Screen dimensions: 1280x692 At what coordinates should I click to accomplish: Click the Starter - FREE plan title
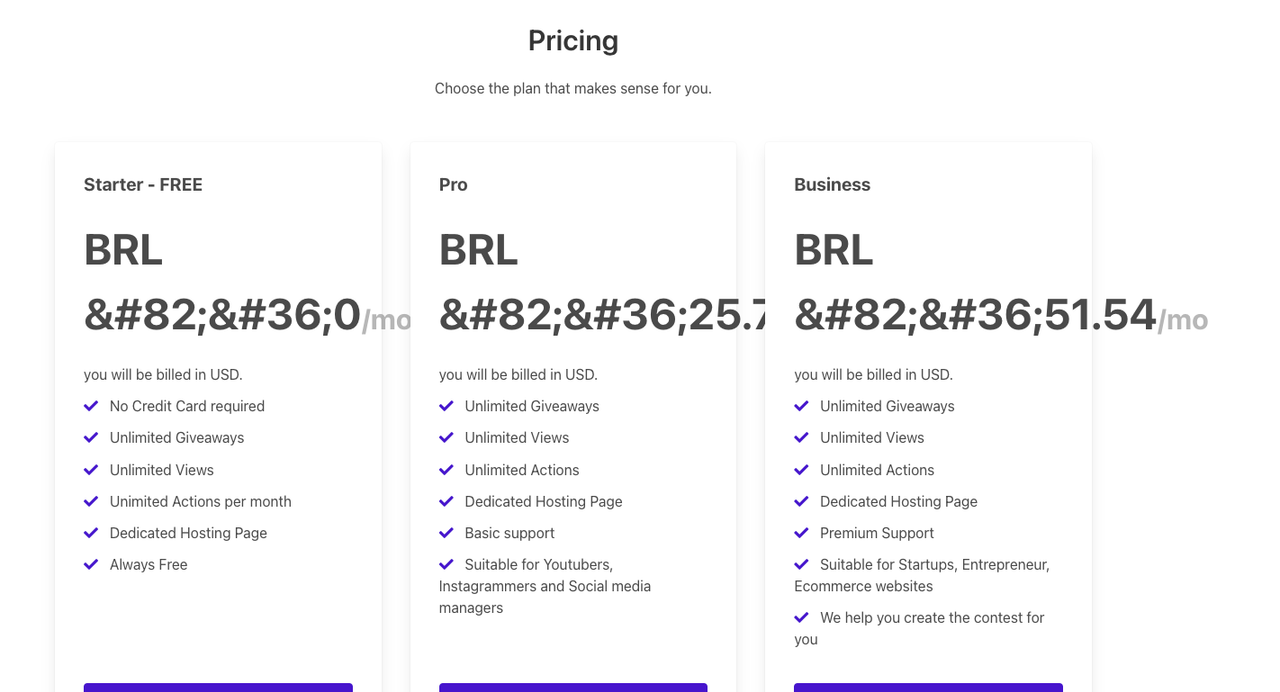143,185
